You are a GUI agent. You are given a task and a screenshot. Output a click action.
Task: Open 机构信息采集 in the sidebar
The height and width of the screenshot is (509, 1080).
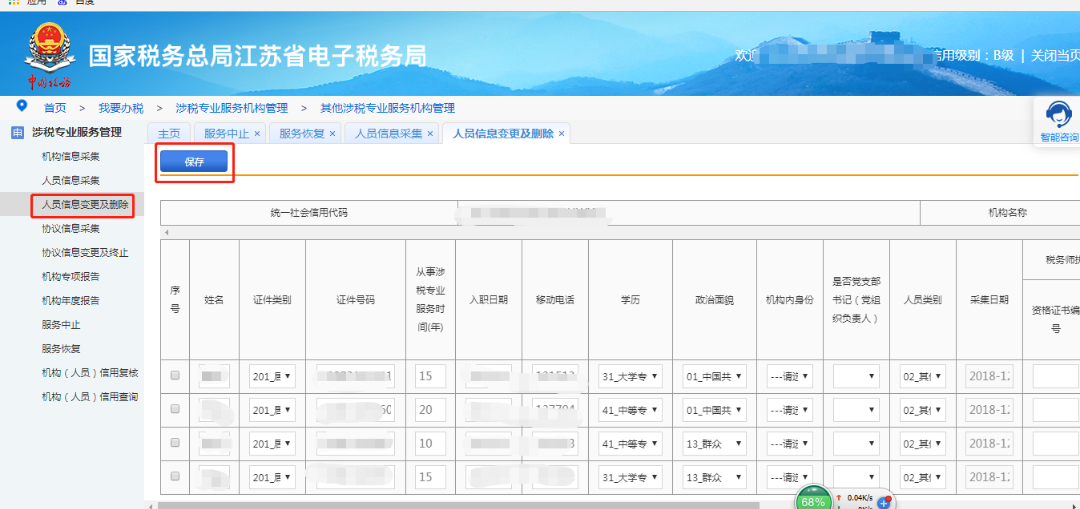pos(71,156)
